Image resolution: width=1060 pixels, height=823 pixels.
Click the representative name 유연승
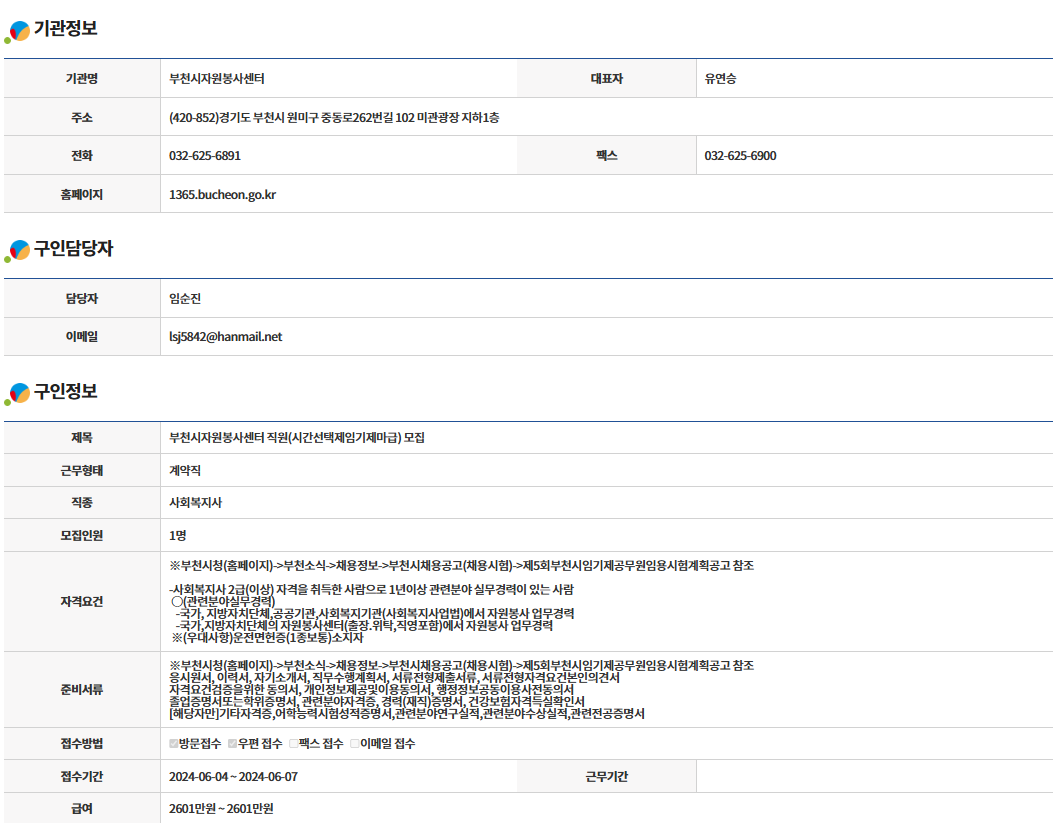pyautogui.click(x=720, y=78)
